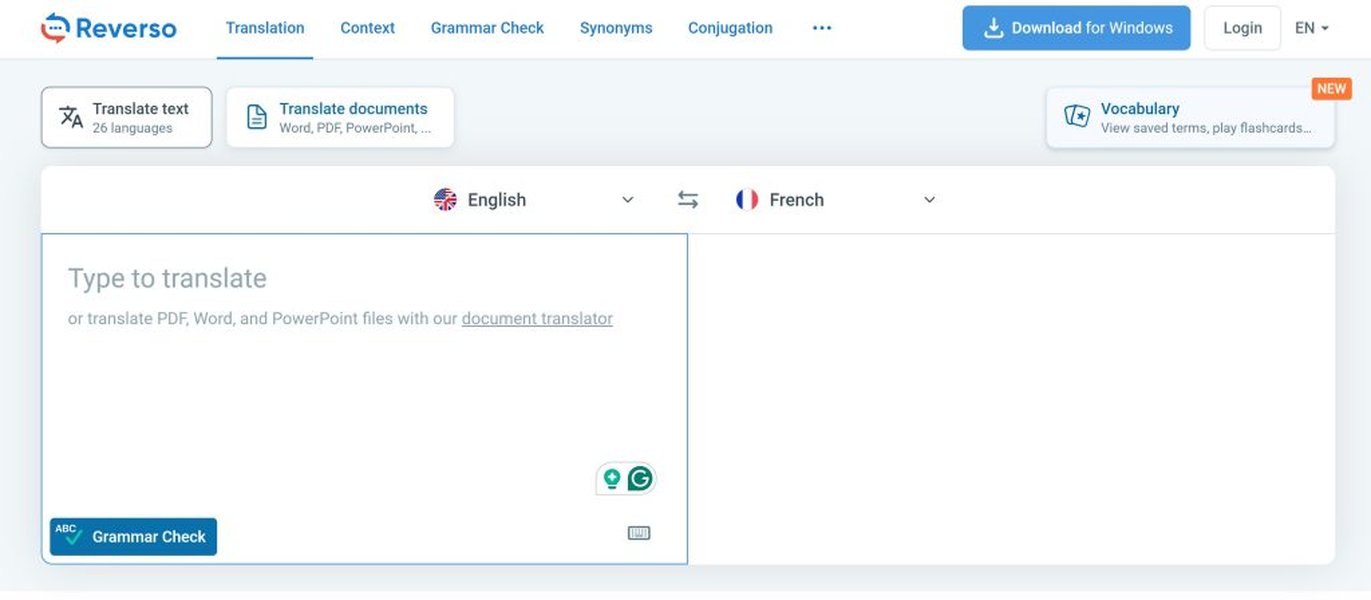
Task: Open the on-screen keyboard icon
Action: [637, 533]
